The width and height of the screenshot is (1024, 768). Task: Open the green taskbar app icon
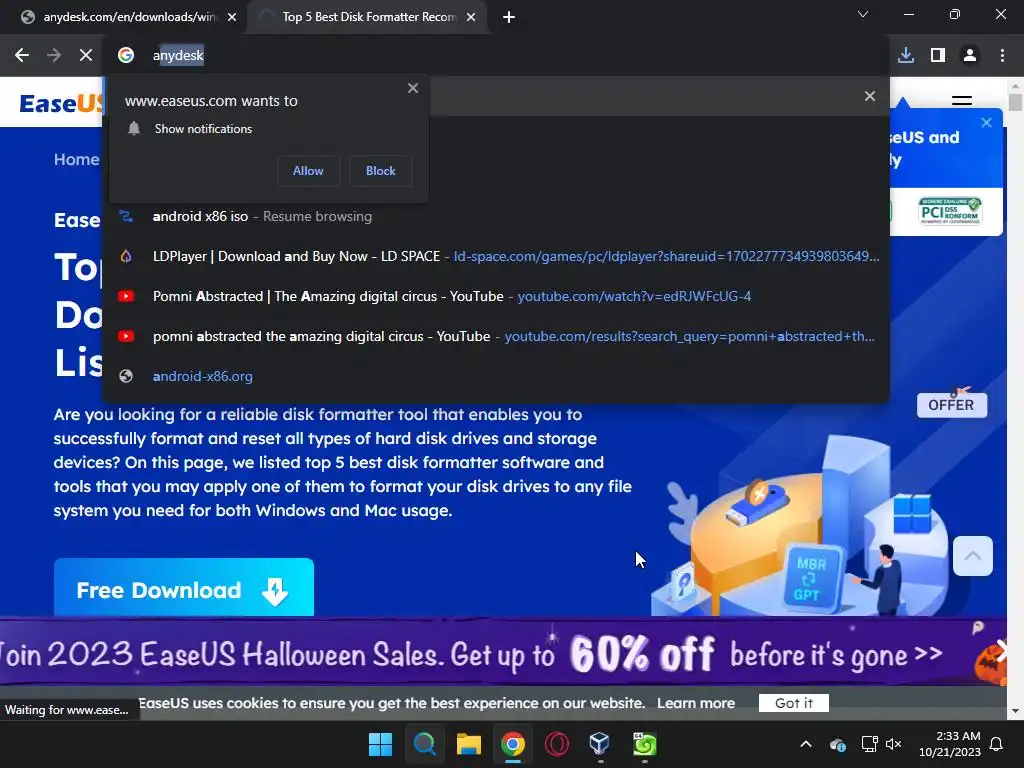click(645, 744)
